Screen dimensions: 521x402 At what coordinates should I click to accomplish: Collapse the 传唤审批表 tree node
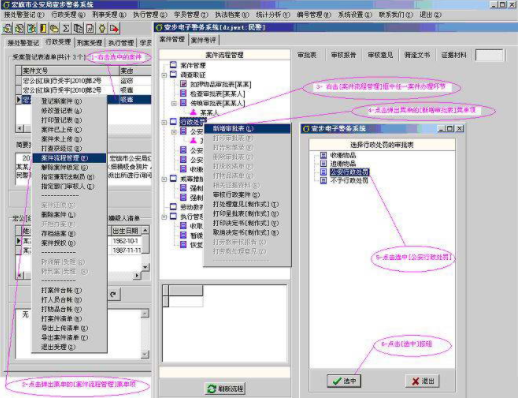tap(174, 104)
